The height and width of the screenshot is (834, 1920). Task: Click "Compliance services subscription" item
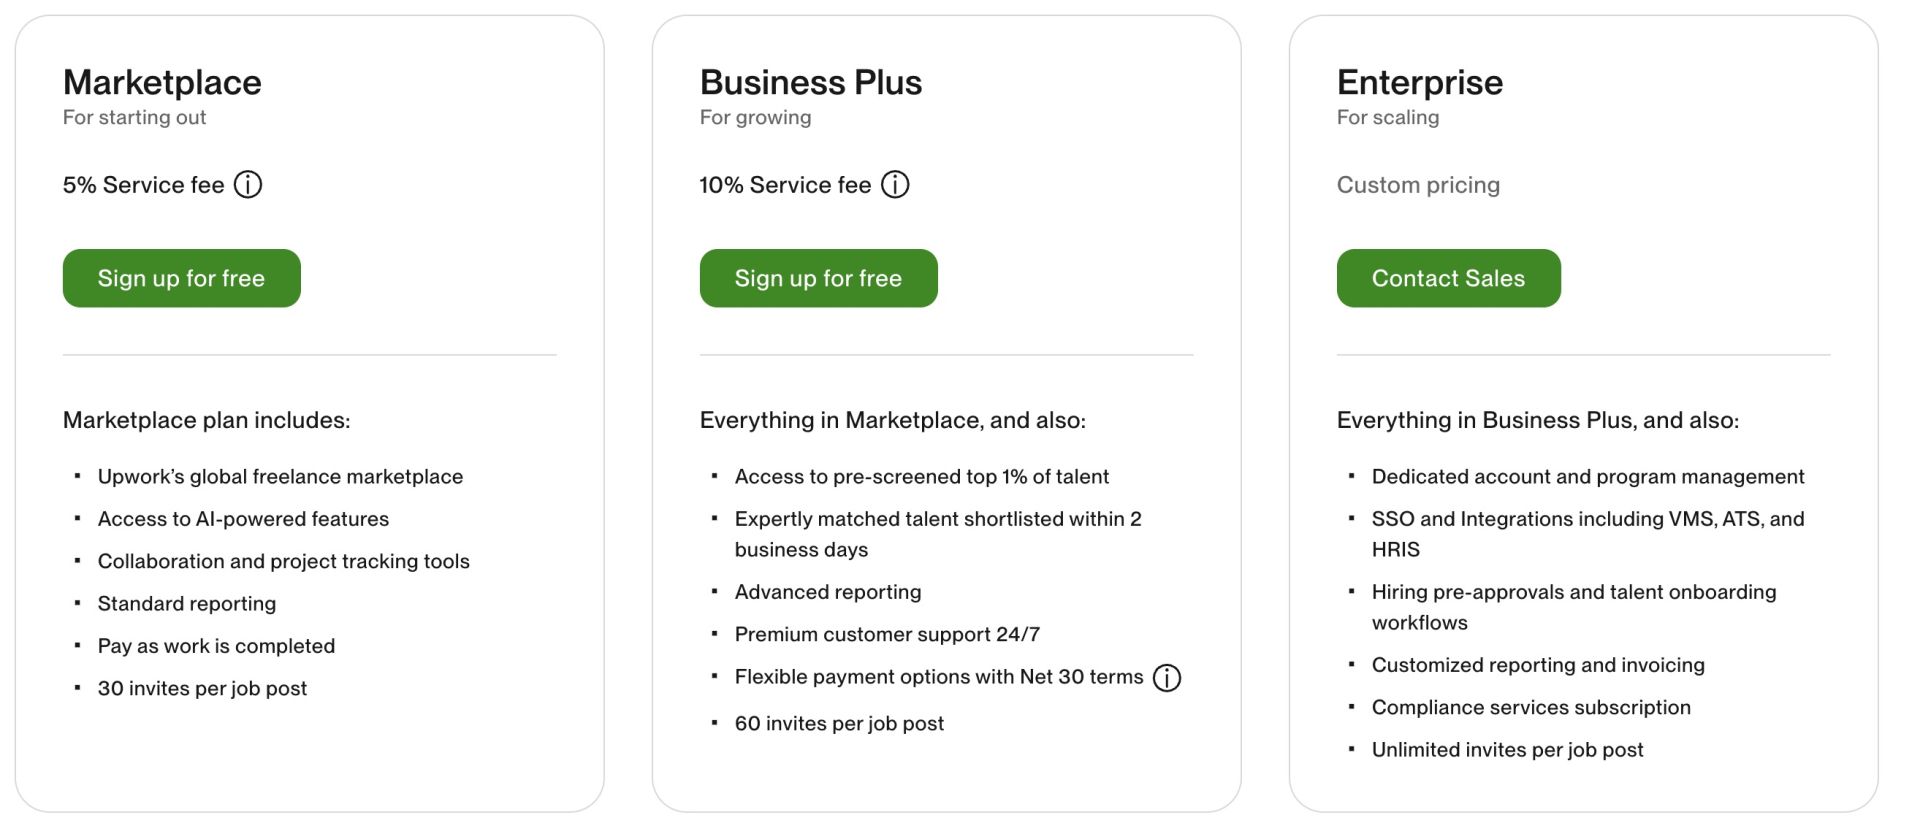(x=1531, y=707)
